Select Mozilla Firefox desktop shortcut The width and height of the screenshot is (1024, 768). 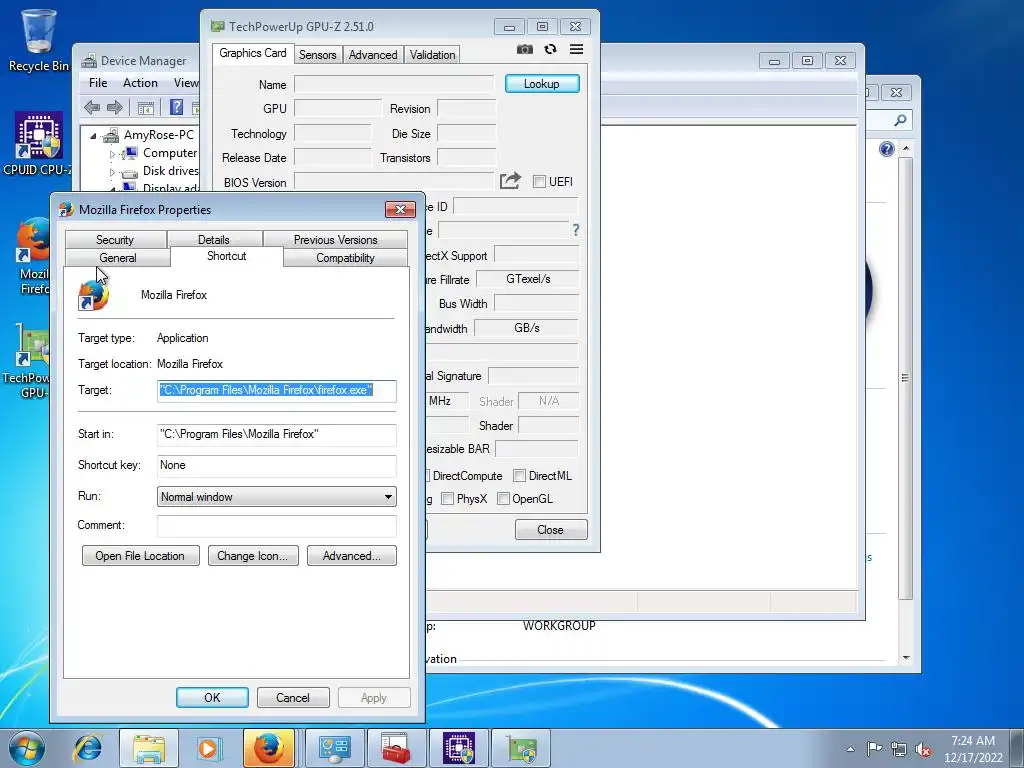pos(33,257)
